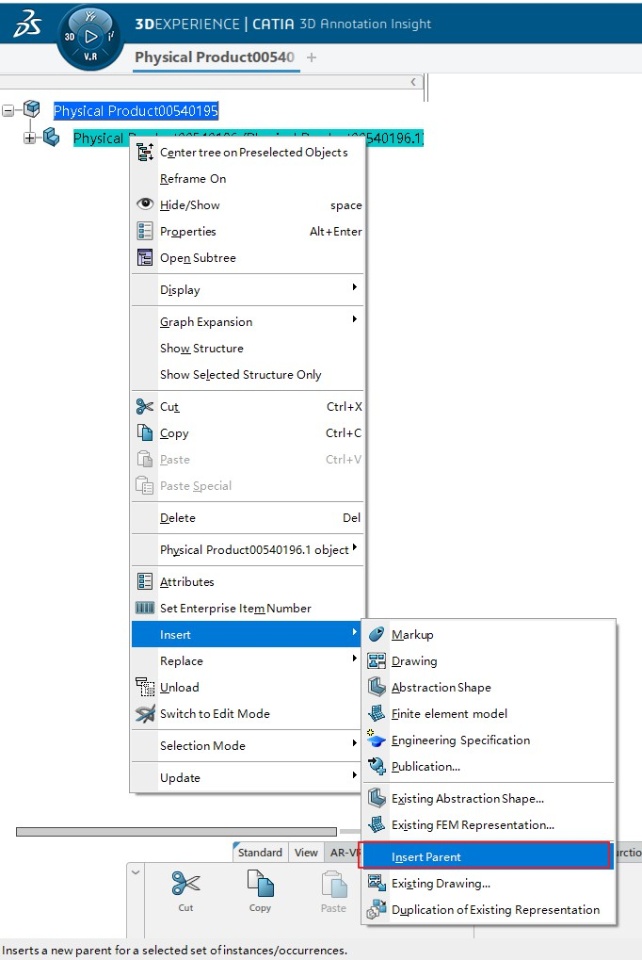Image resolution: width=642 pixels, height=960 pixels.
Task: Open the 3D compass play button
Action: (x=91, y=37)
